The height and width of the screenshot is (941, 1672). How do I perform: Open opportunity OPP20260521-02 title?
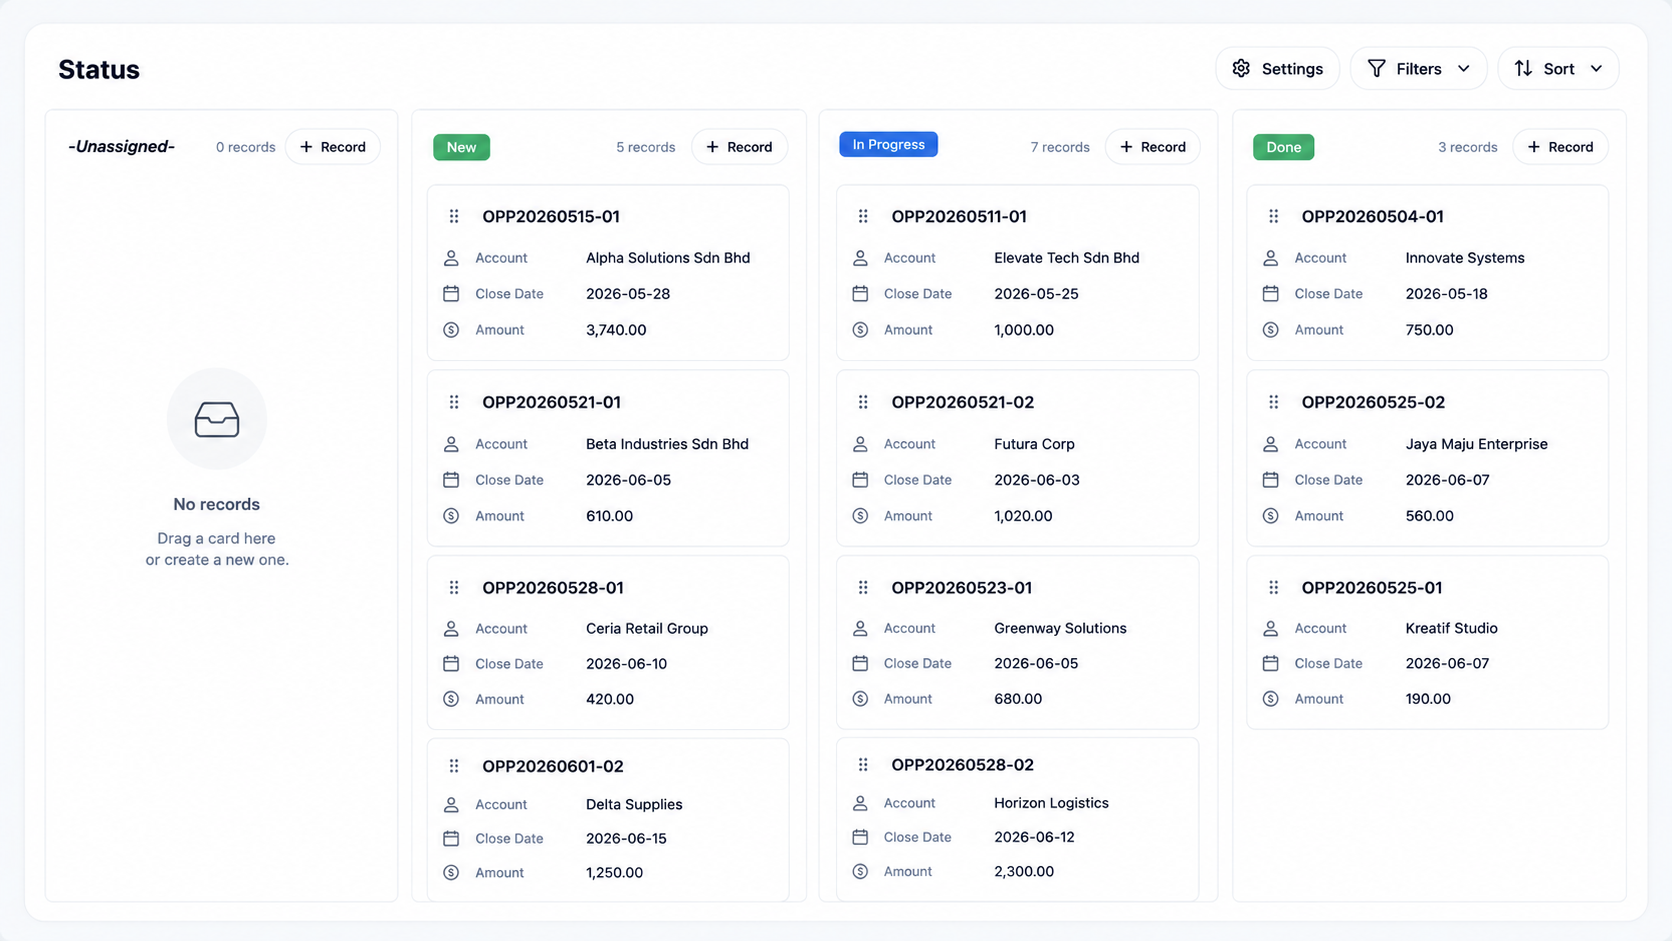point(963,402)
